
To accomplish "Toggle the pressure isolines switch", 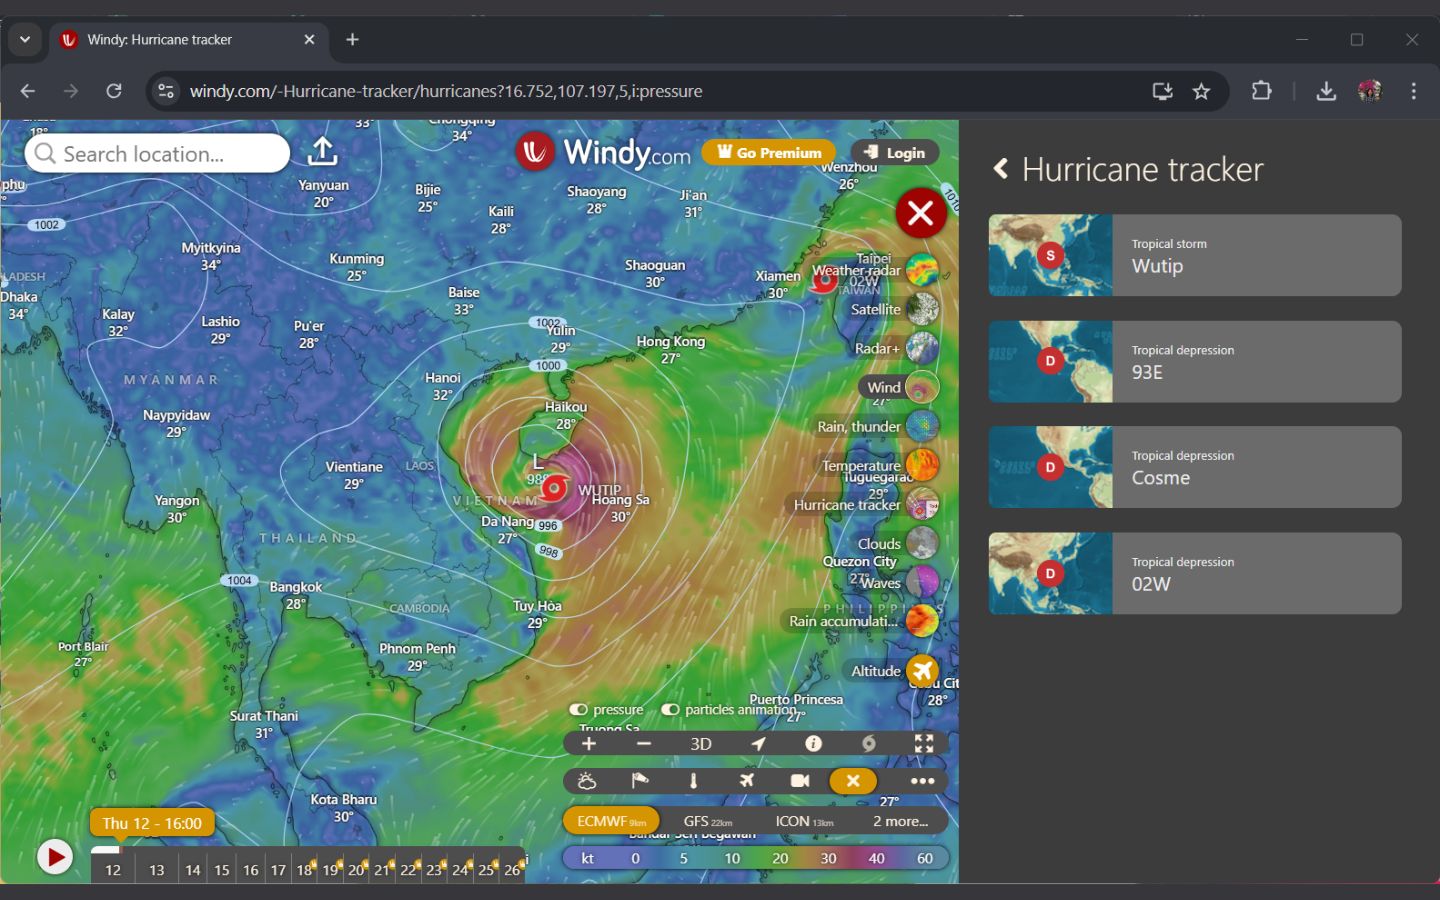I will pos(579,710).
